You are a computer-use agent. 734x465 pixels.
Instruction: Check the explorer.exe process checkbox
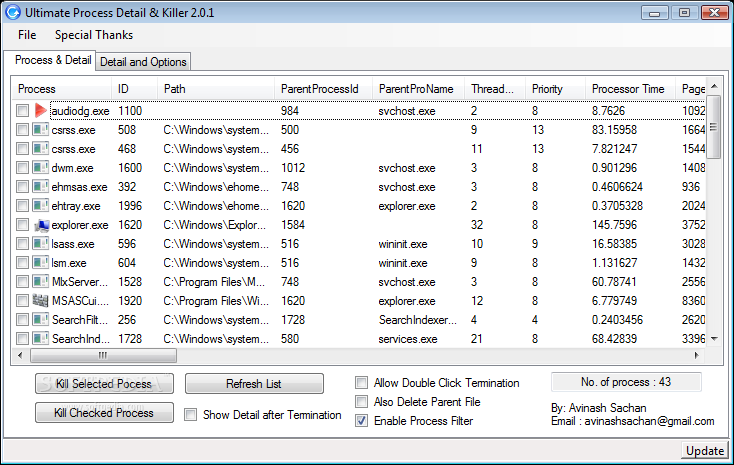coord(22,225)
